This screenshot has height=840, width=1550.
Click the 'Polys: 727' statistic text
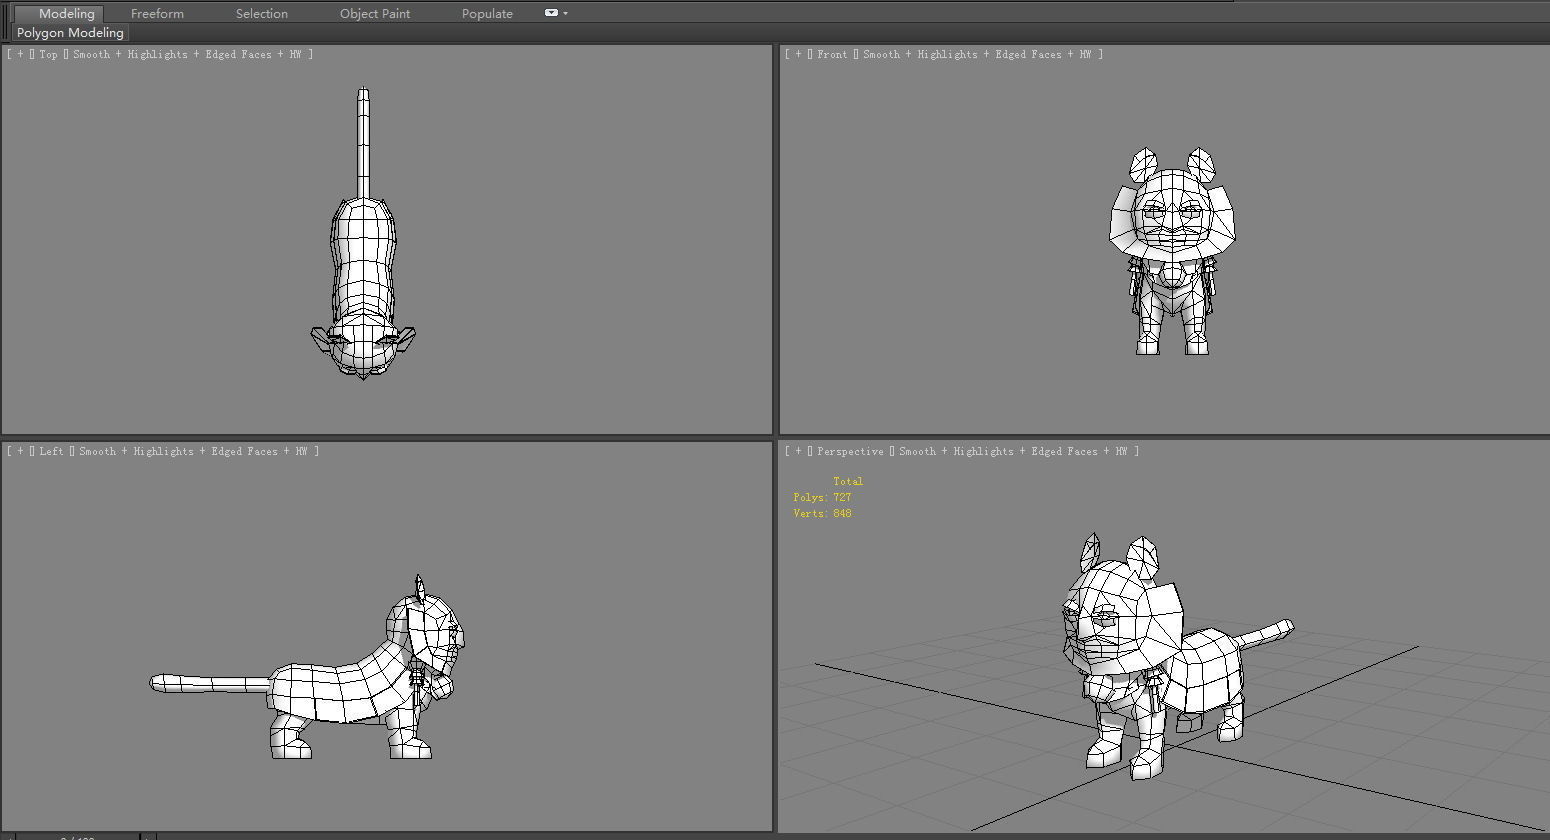[x=822, y=497]
